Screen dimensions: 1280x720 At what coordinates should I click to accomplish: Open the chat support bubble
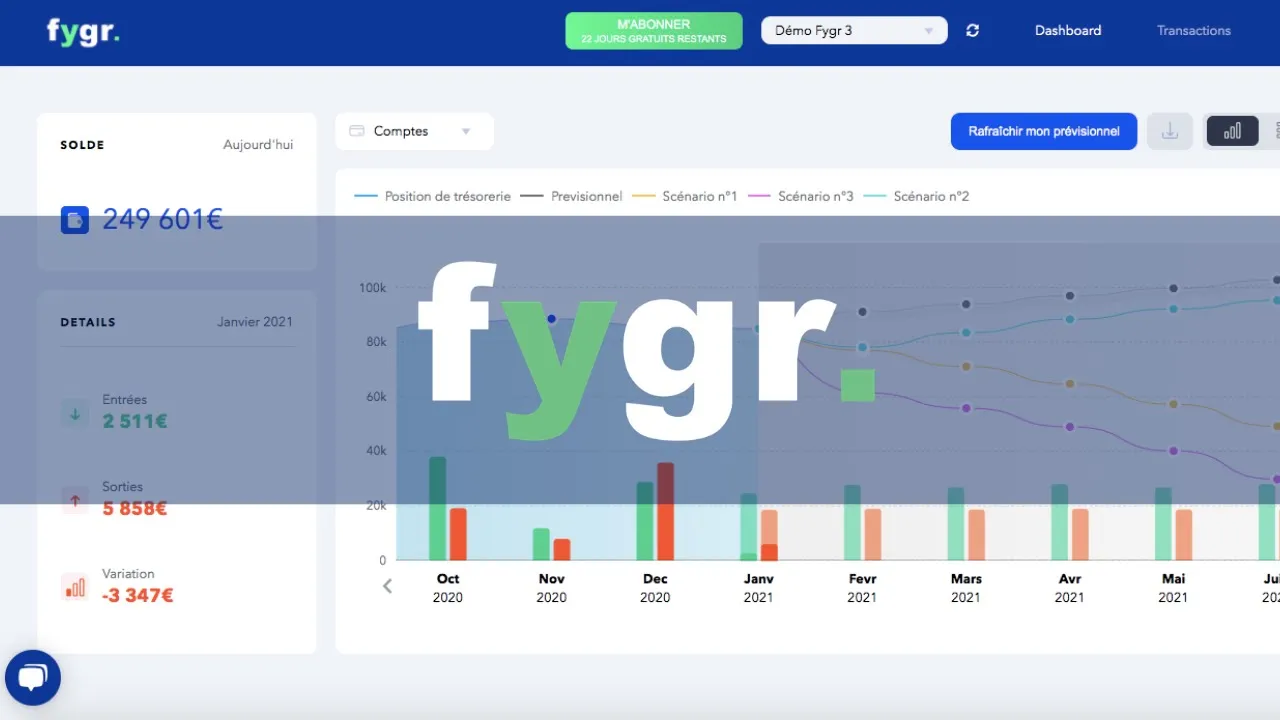(x=33, y=678)
